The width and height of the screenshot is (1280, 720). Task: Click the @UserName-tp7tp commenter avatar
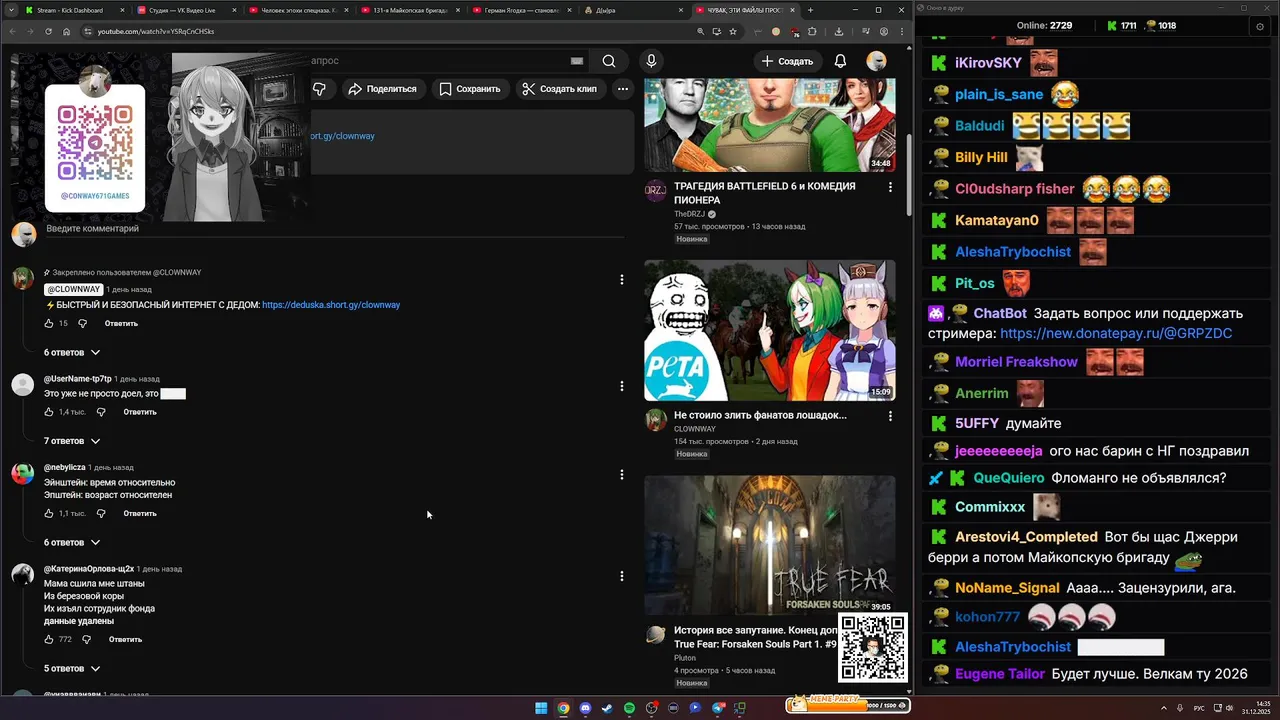tap(23, 386)
